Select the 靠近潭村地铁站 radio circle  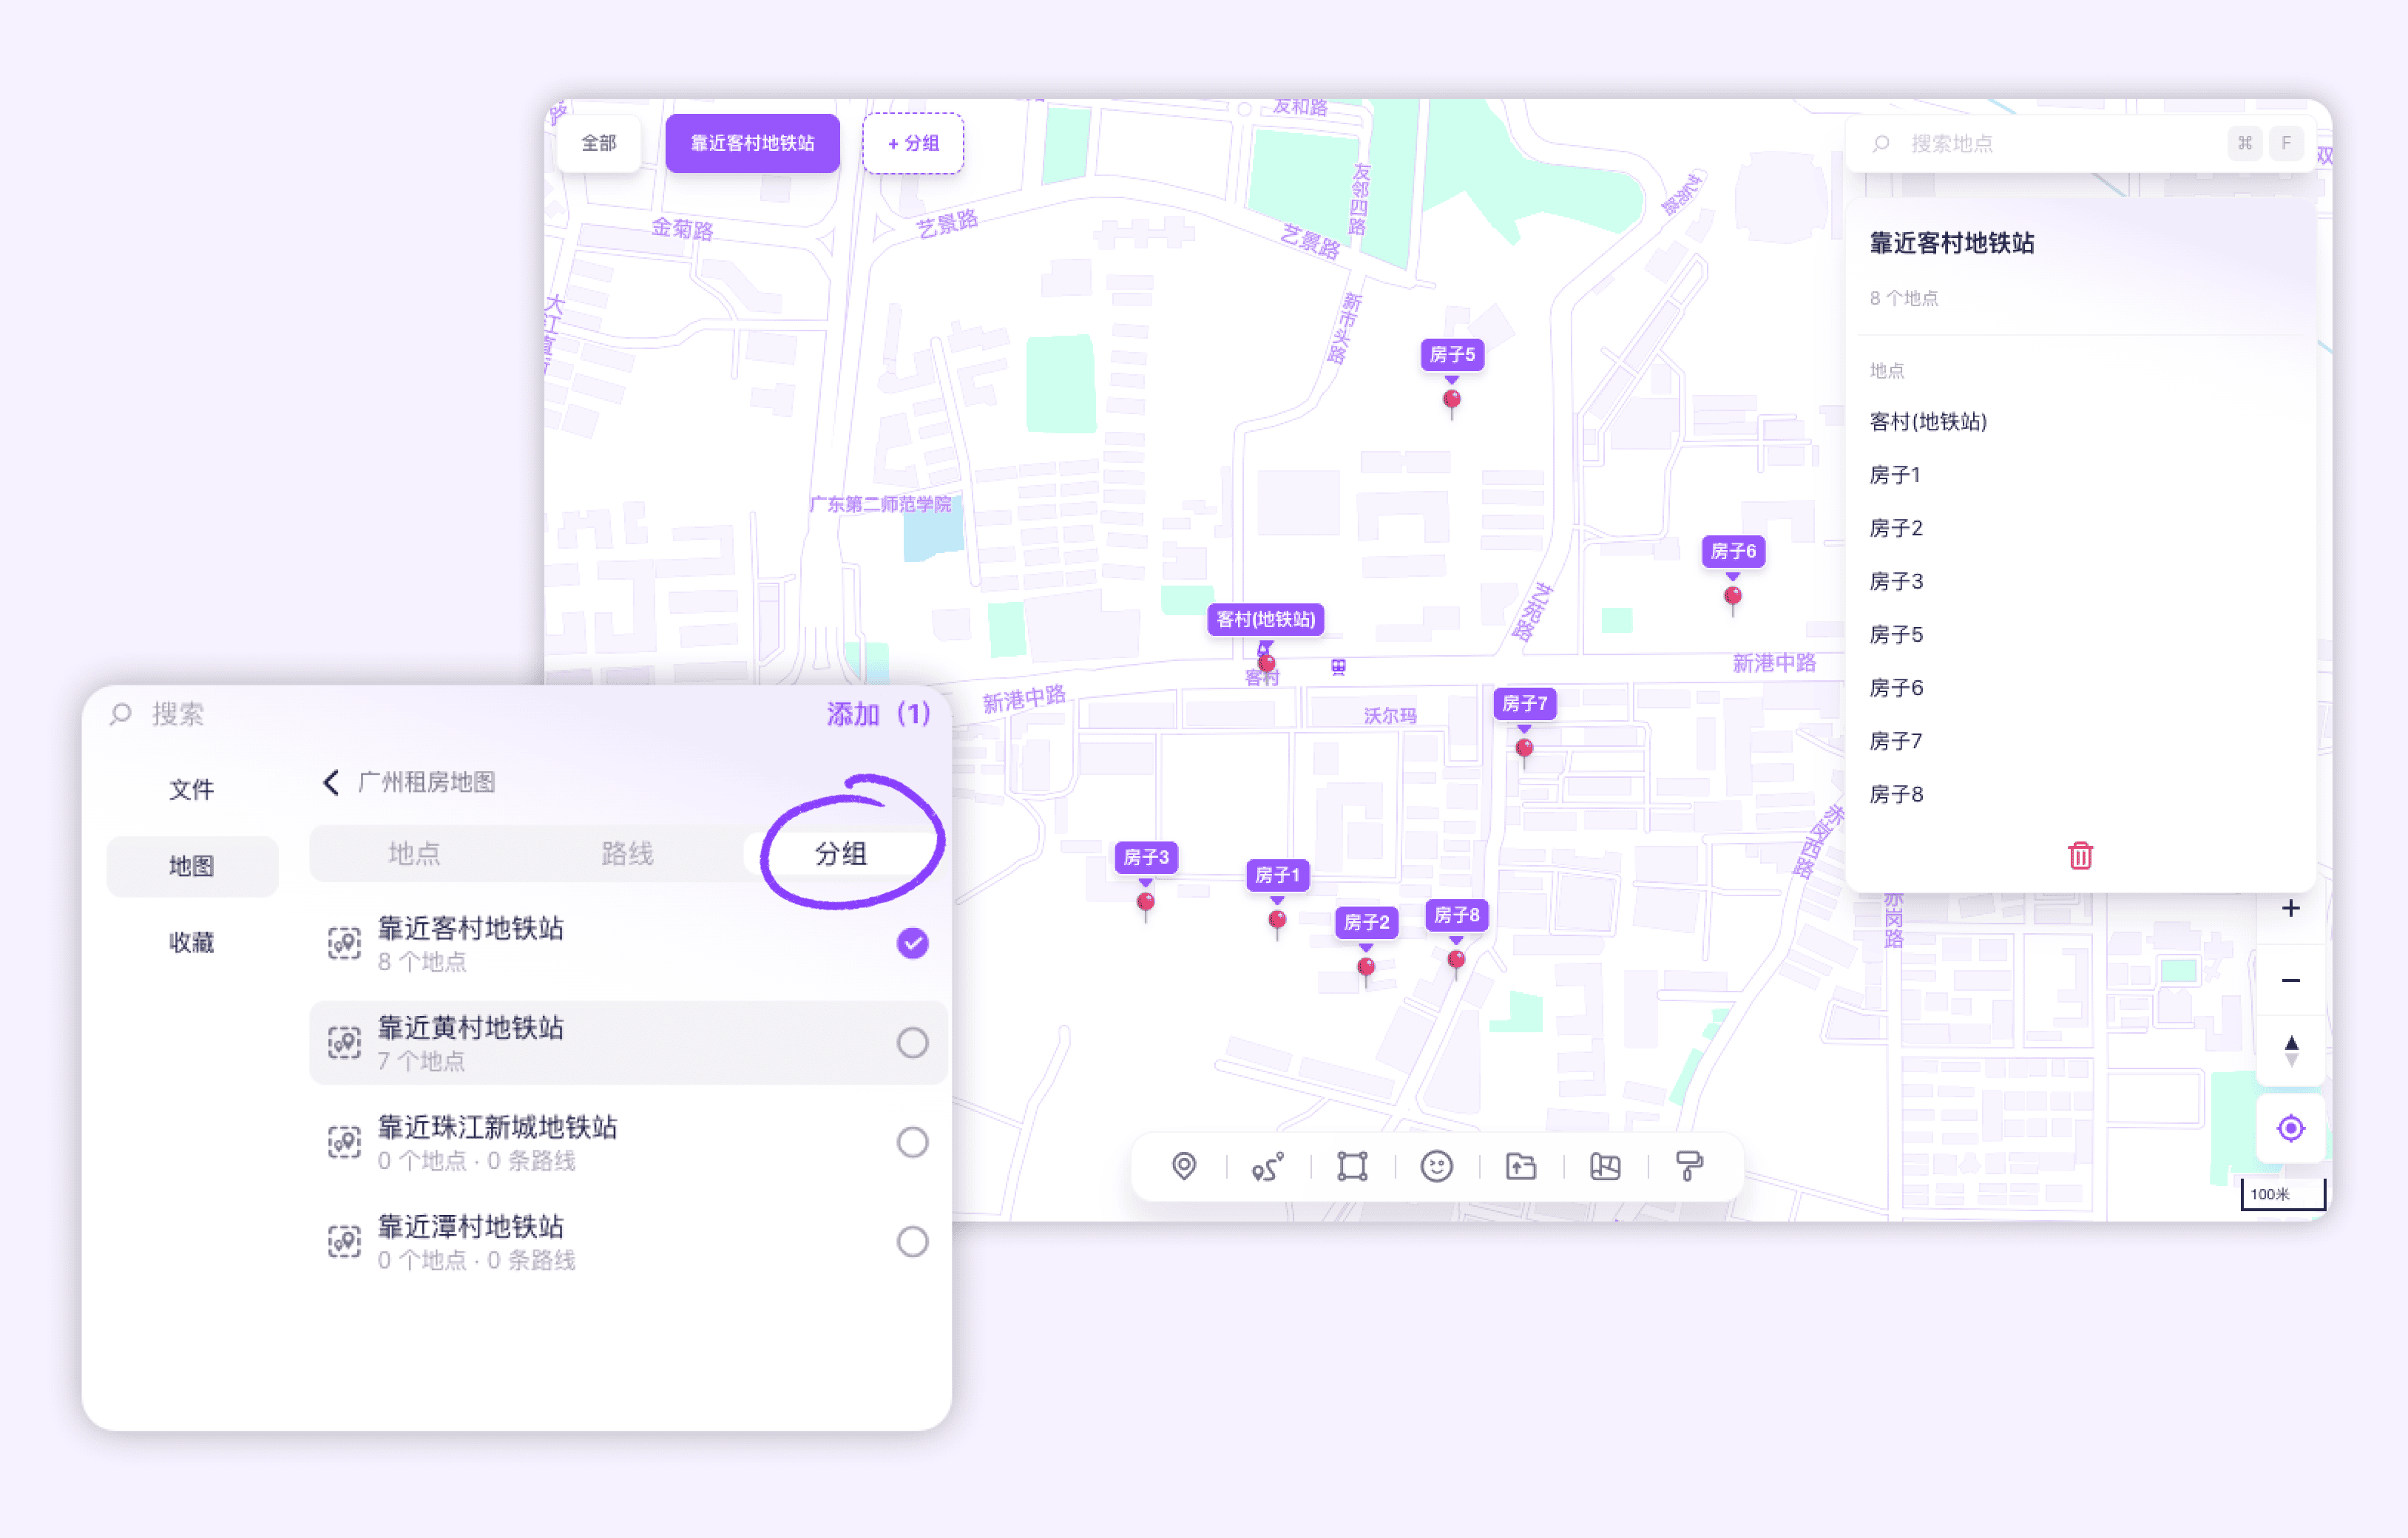click(x=912, y=1241)
